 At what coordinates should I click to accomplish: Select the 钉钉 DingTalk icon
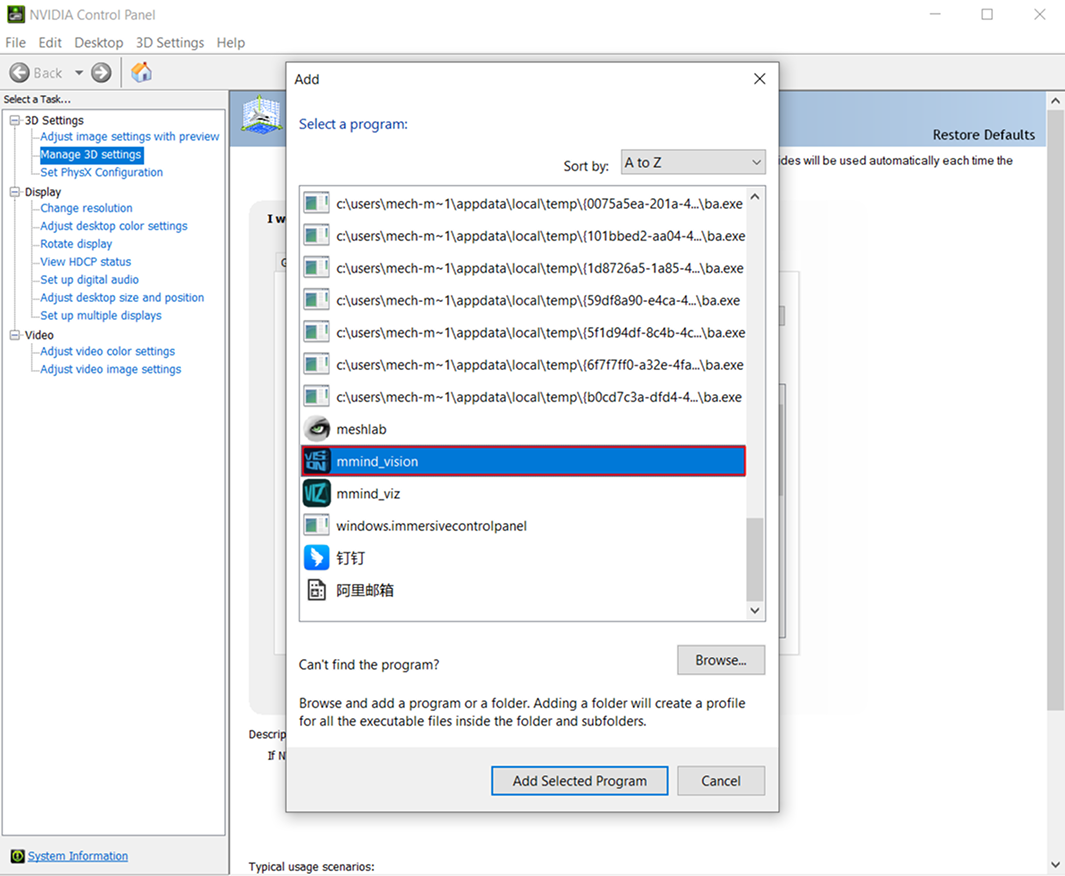coord(316,558)
